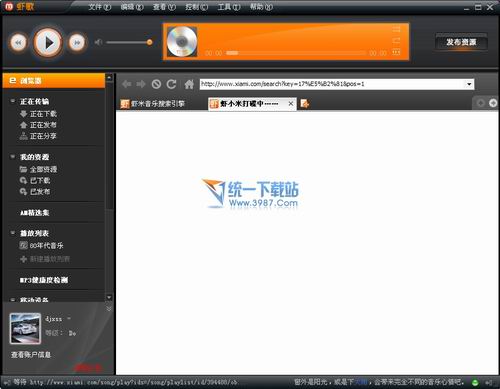
Task: Click the speaker icon in the status bar corner
Action: coord(489,383)
